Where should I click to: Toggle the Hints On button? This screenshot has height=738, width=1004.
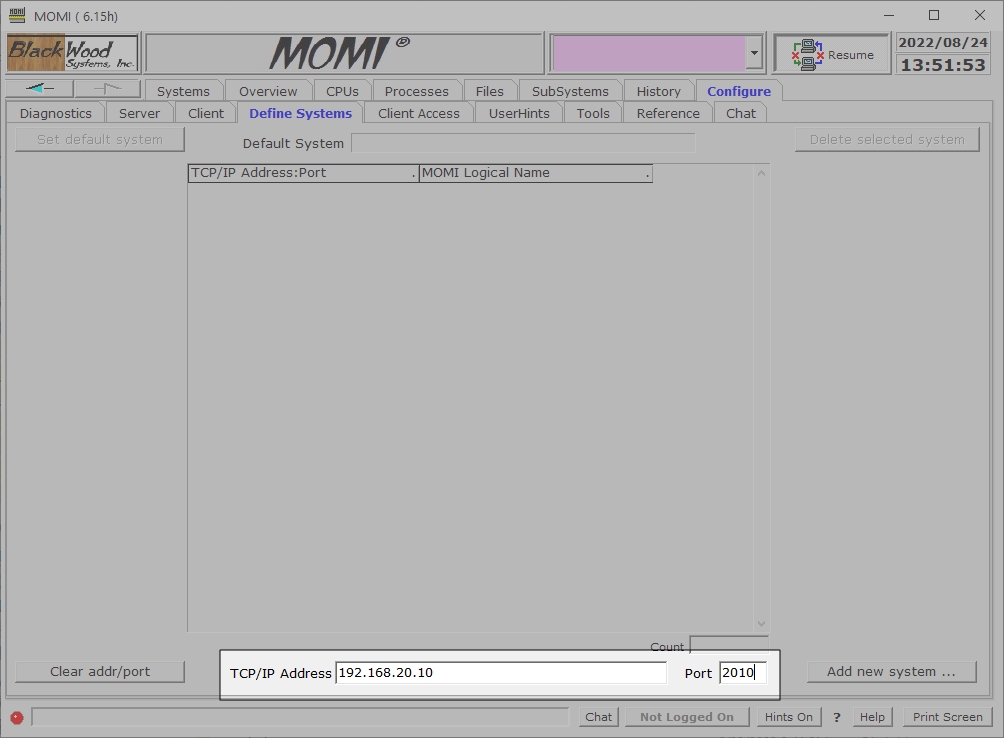tap(789, 717)
